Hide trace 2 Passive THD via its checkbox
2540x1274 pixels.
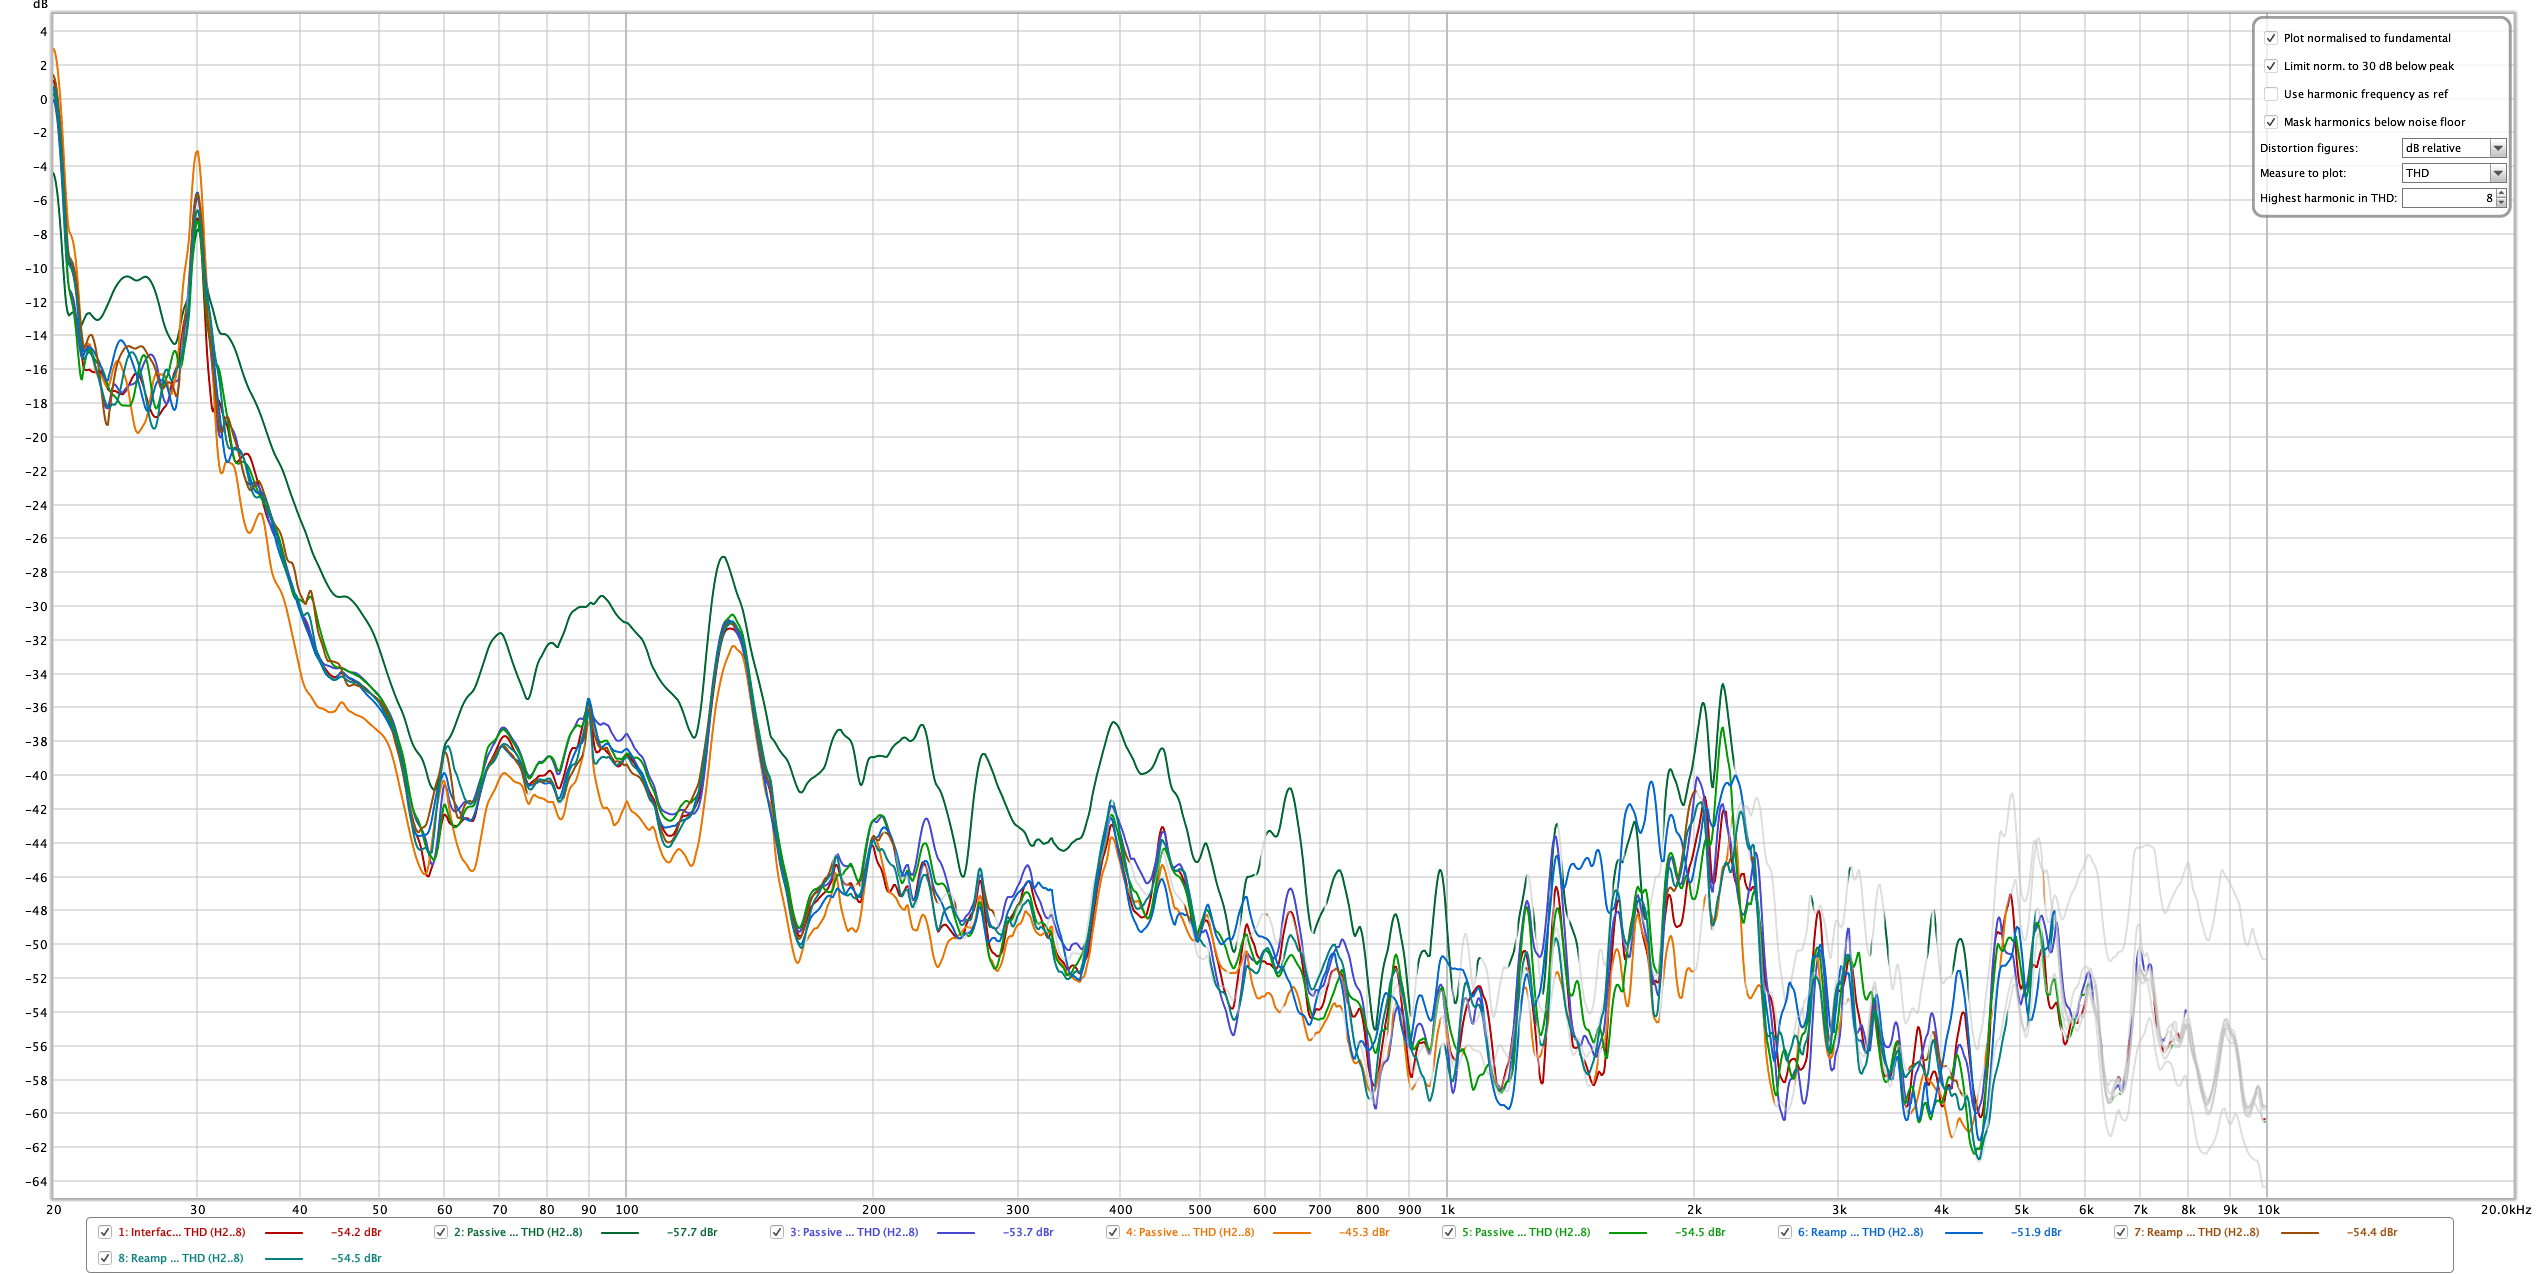click(441, 1232)
